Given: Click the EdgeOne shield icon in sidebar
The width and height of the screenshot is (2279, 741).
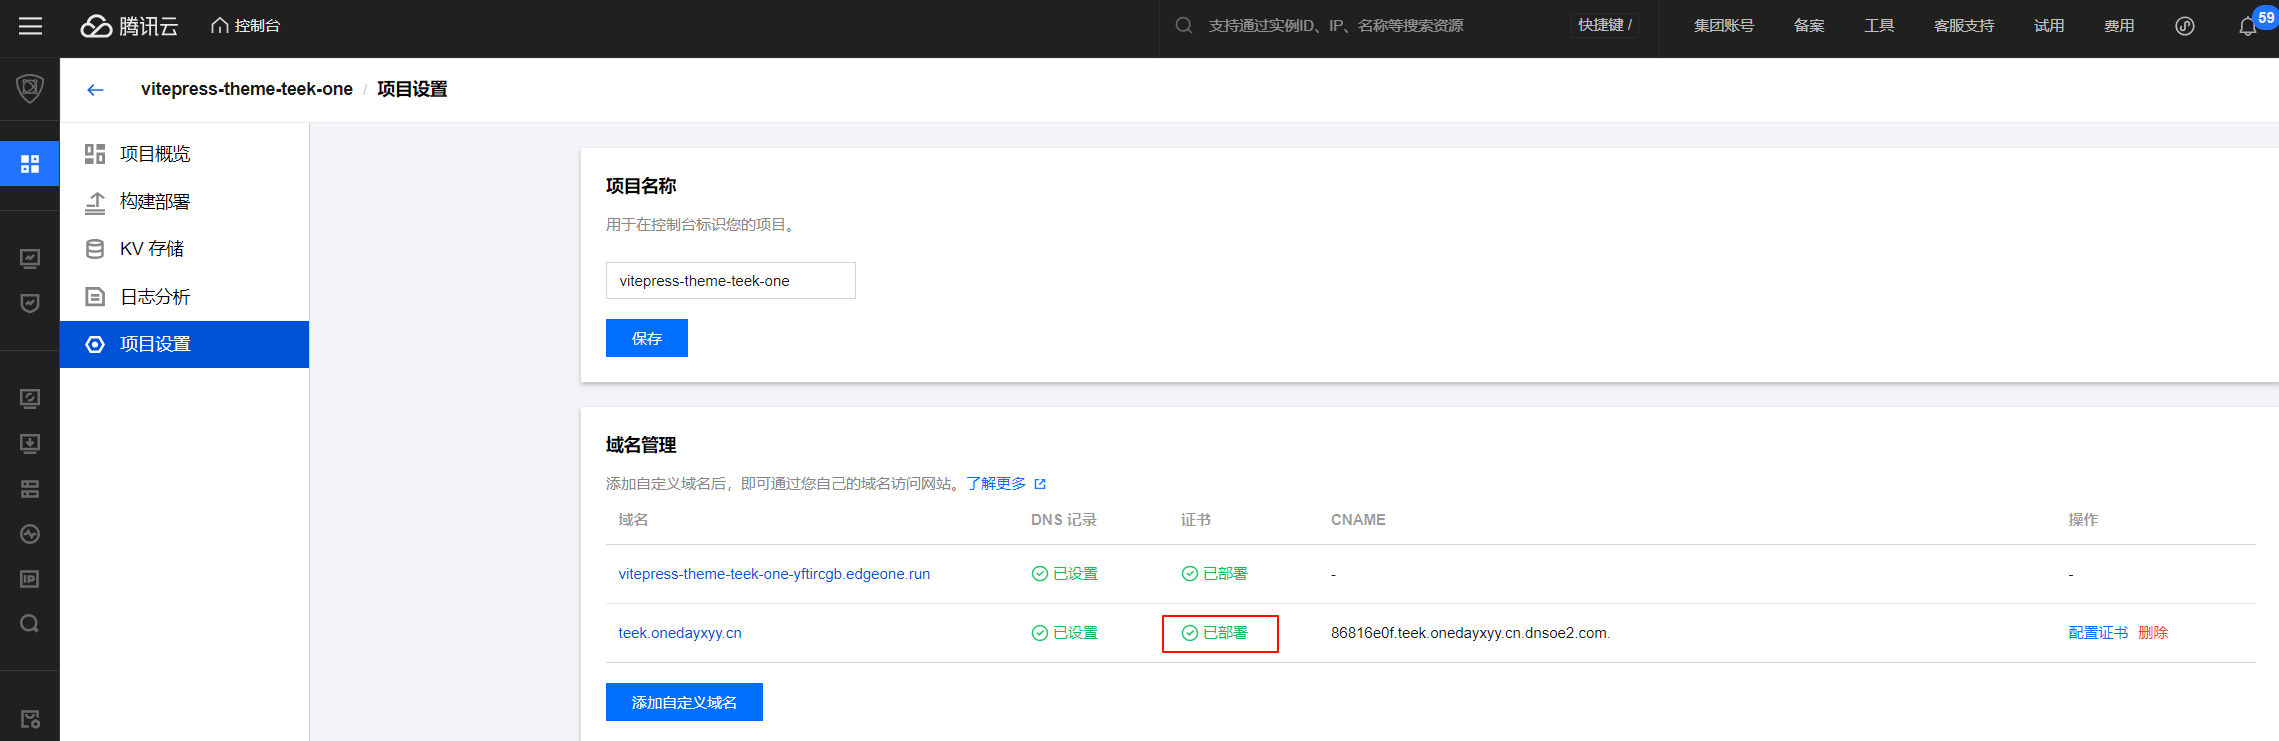Looking at the screenshot, I should 30,89.
